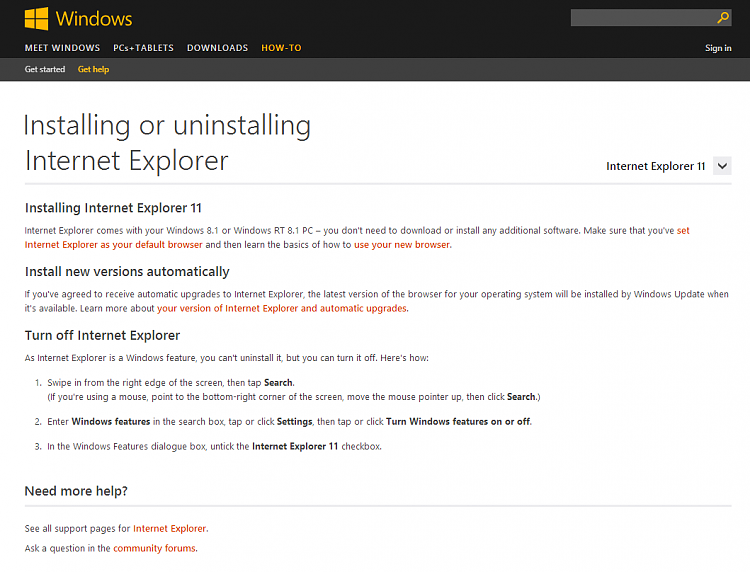Open the Internet Explorer support pages link
This screenshot has height=572, width=750.
coord(170,528)
